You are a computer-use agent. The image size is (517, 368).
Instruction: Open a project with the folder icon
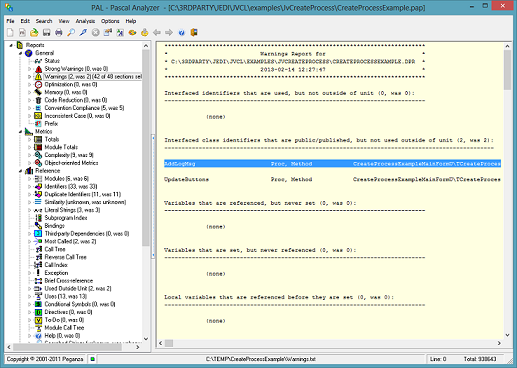[x=34, y=32]
